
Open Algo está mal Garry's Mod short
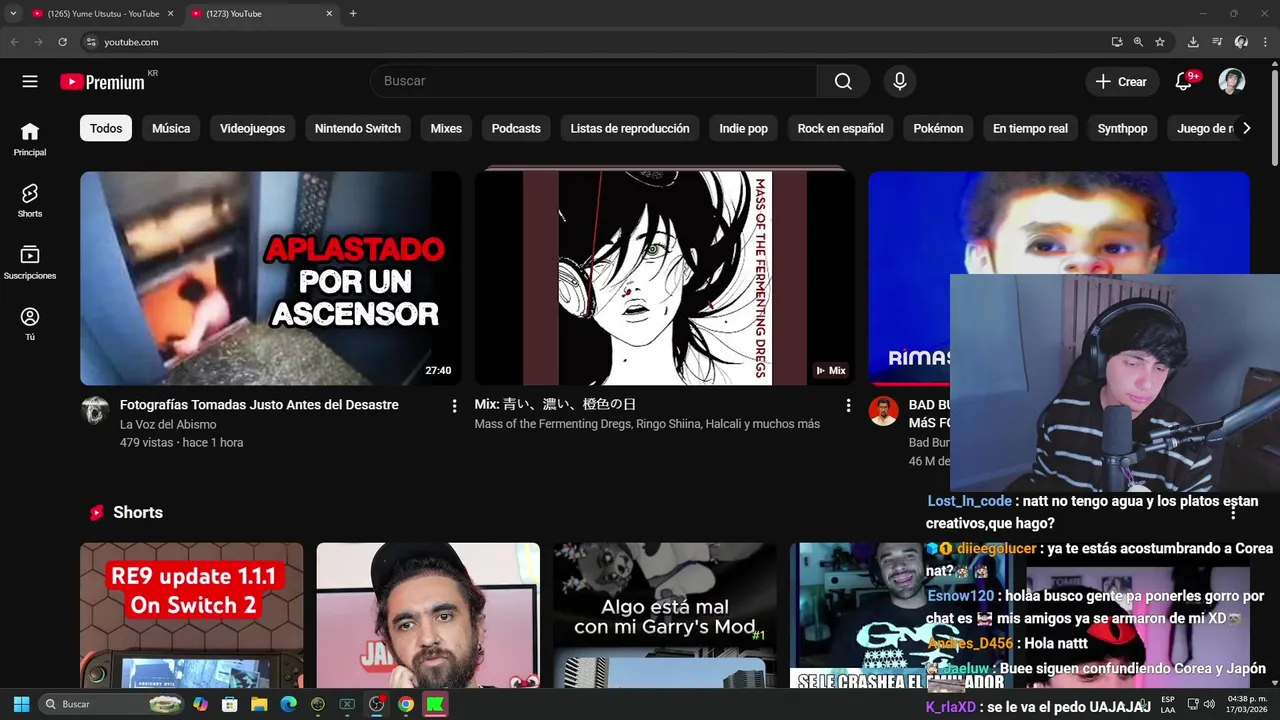(x=664, y=615)
